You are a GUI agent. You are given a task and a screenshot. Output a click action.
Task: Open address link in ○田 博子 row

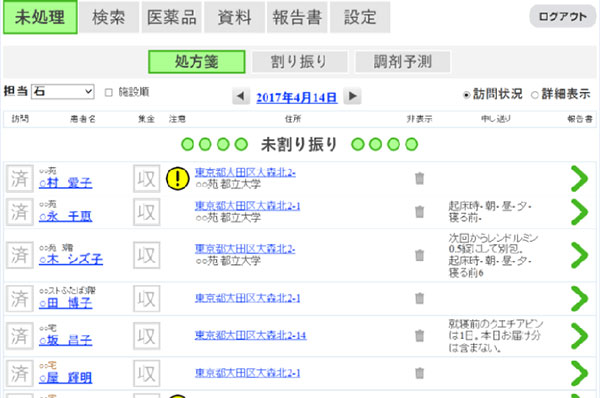pos(248,298)
